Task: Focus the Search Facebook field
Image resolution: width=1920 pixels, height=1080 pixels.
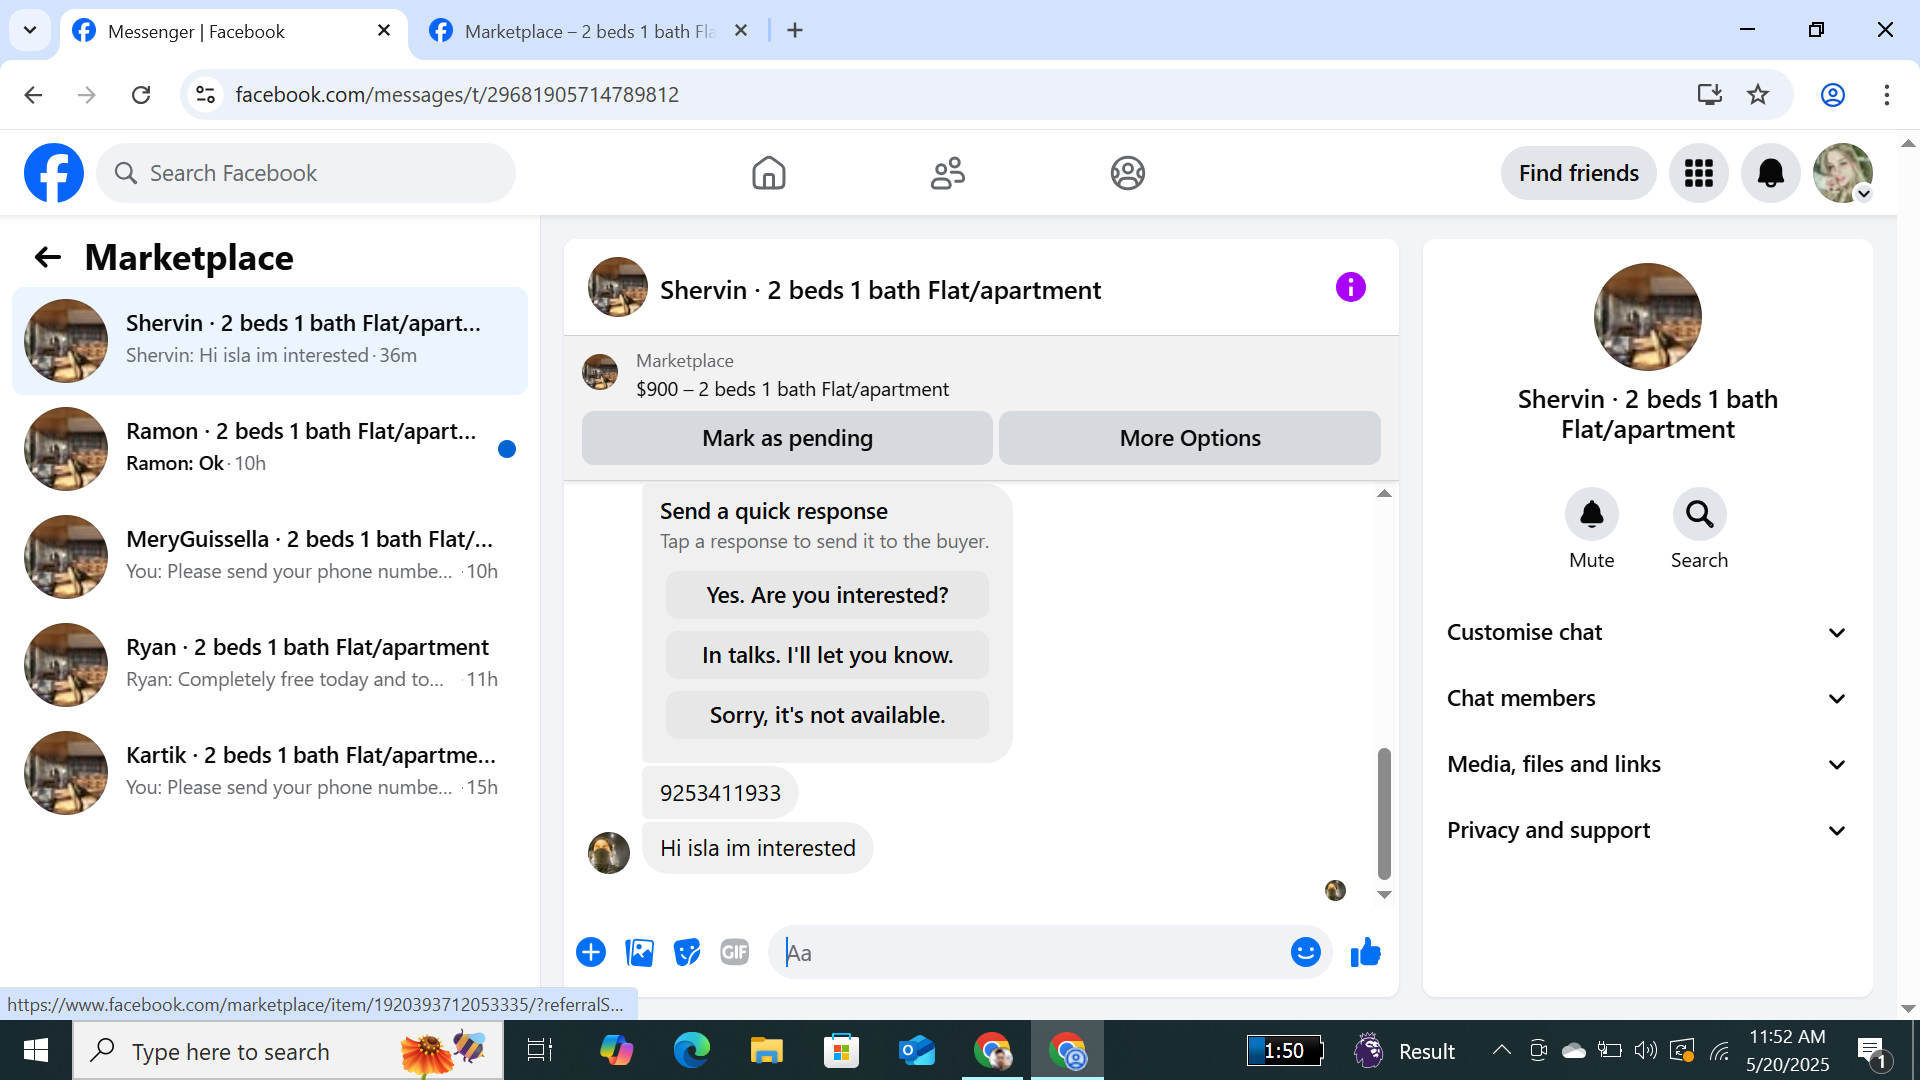Action: [x=306, y=173]
